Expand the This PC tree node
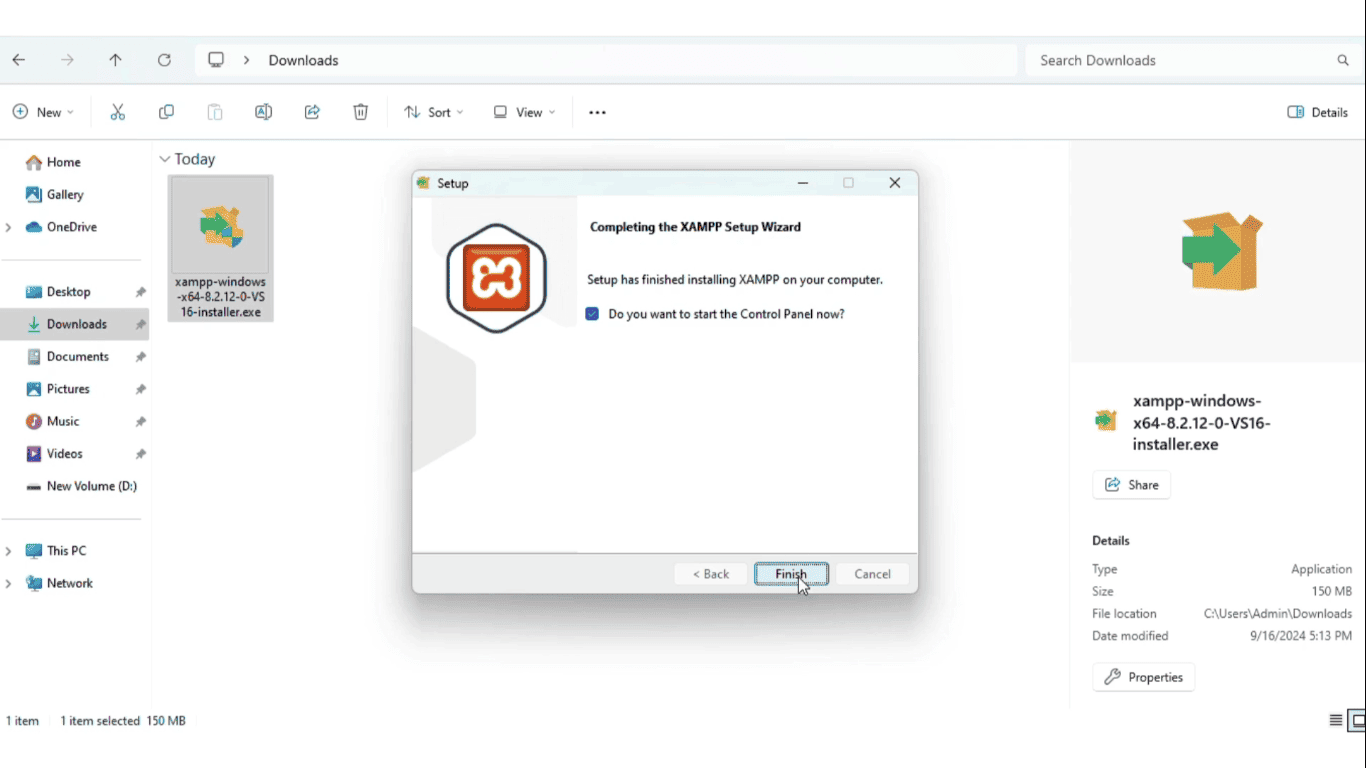 (x=9, y=551)
